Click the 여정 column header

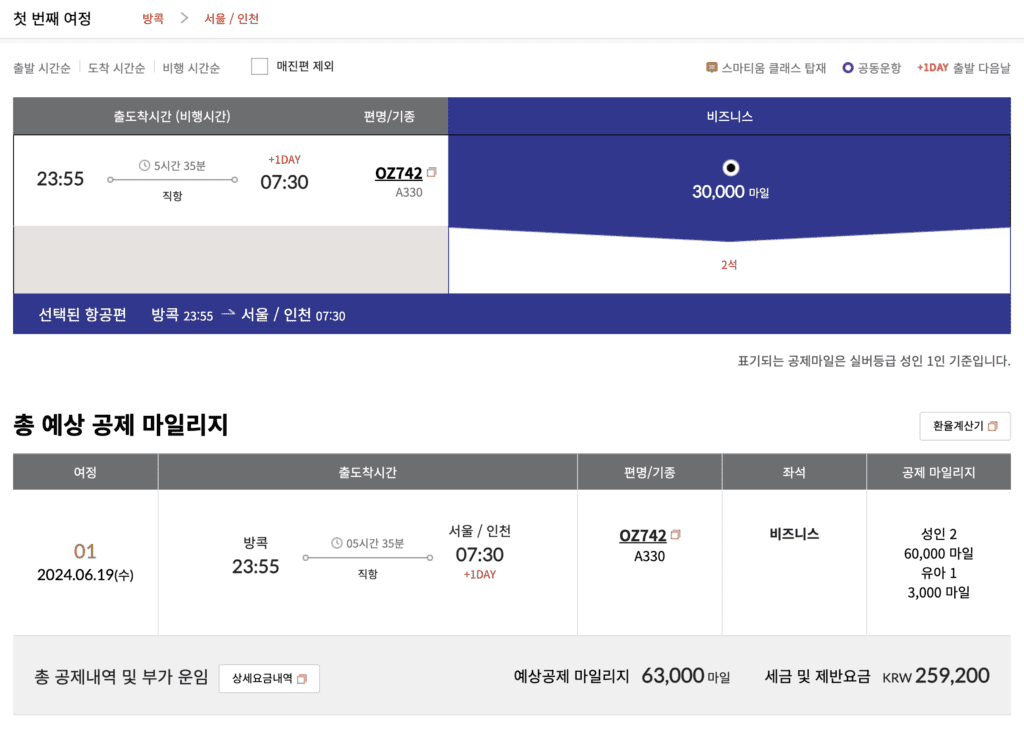85,472
